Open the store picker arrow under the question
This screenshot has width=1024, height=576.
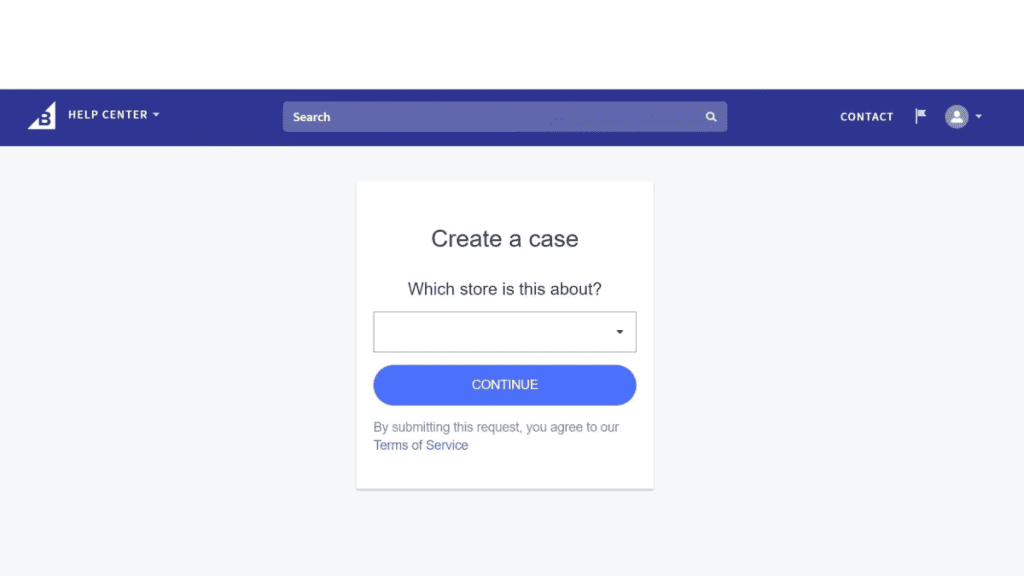620,331
